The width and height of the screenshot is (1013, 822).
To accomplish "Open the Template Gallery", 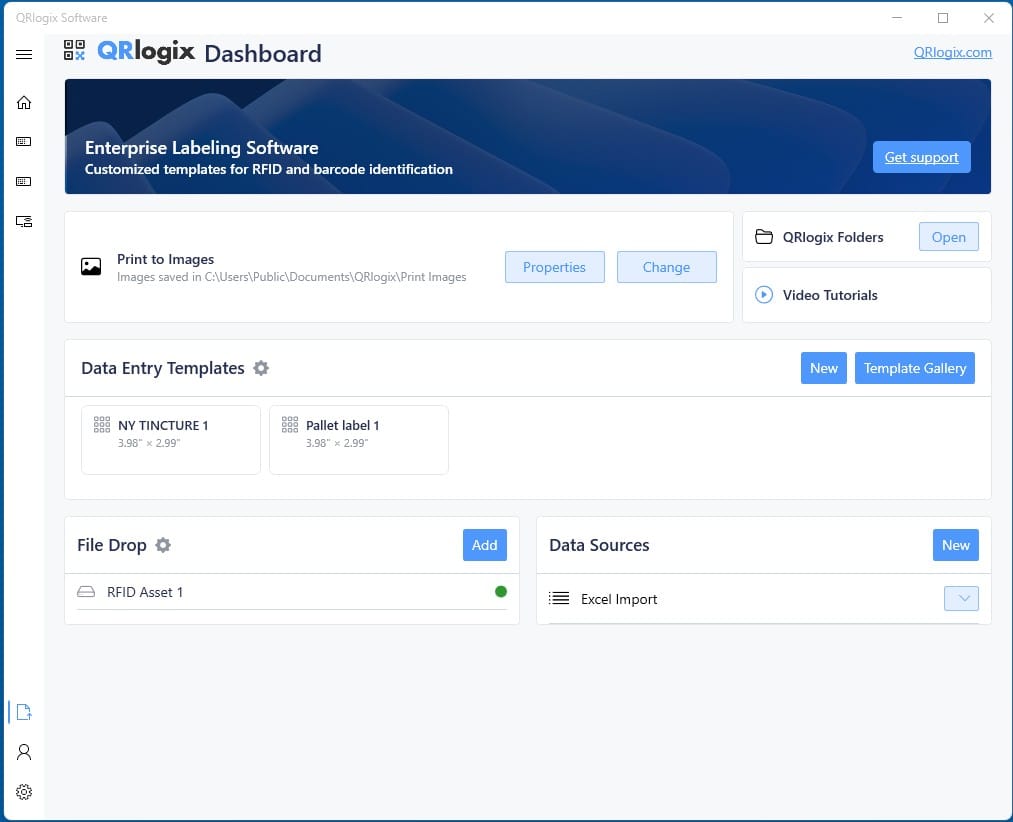I will point(914,368).
